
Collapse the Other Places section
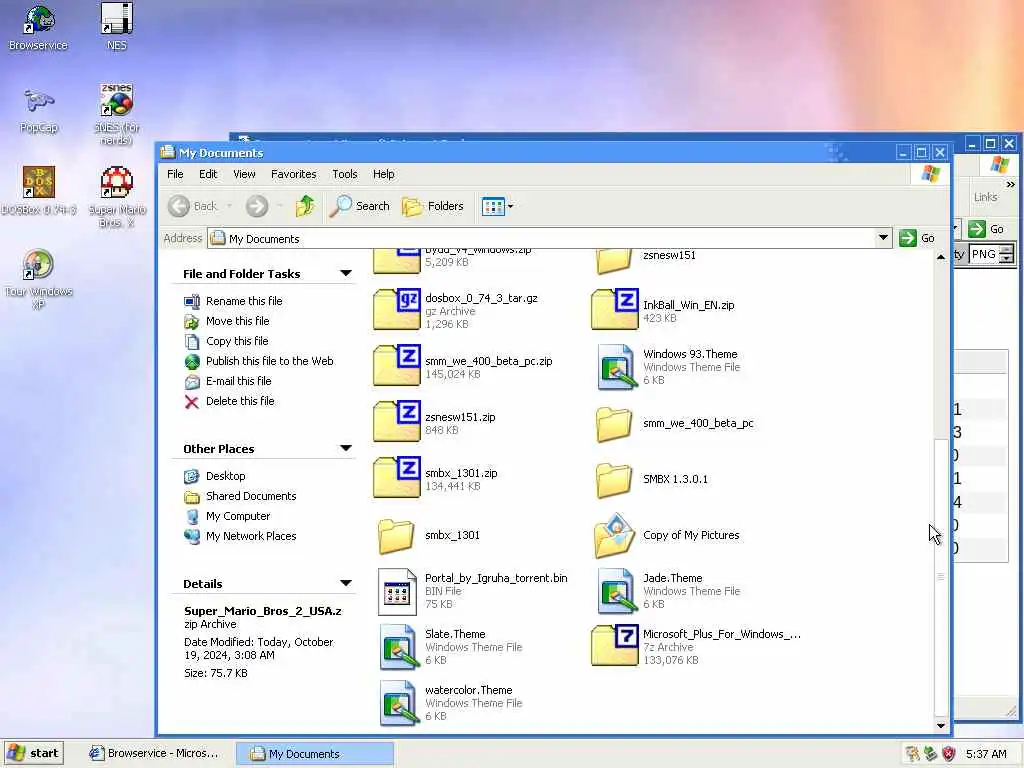(346, 449)
